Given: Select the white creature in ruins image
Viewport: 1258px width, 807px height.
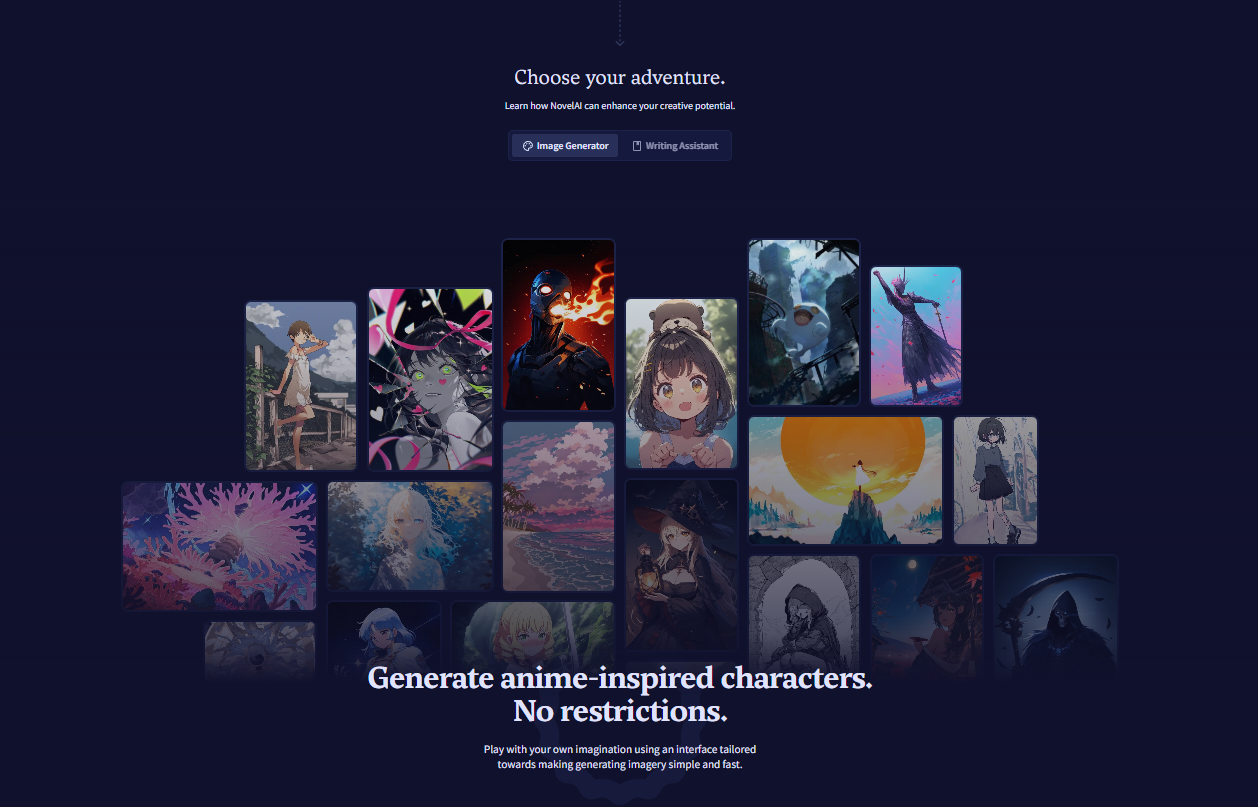Looking at the screenshot, I should [x=804, y=322].
